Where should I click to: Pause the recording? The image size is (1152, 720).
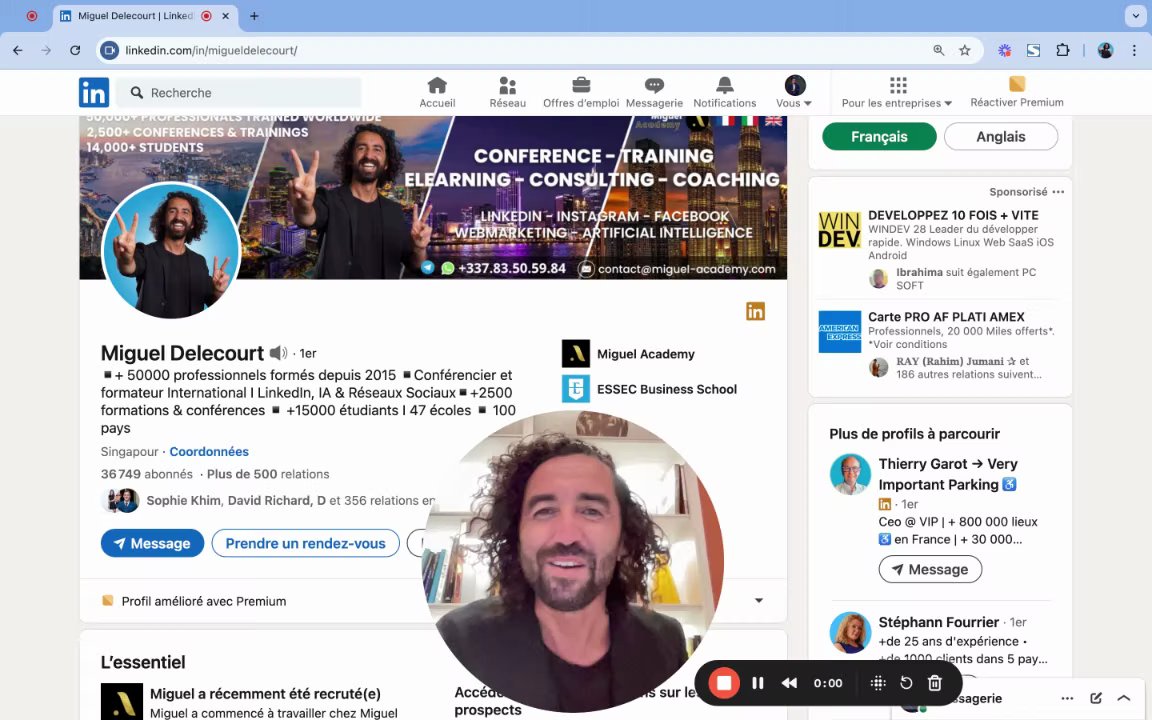pyautogui.click(x=757, y=683)
